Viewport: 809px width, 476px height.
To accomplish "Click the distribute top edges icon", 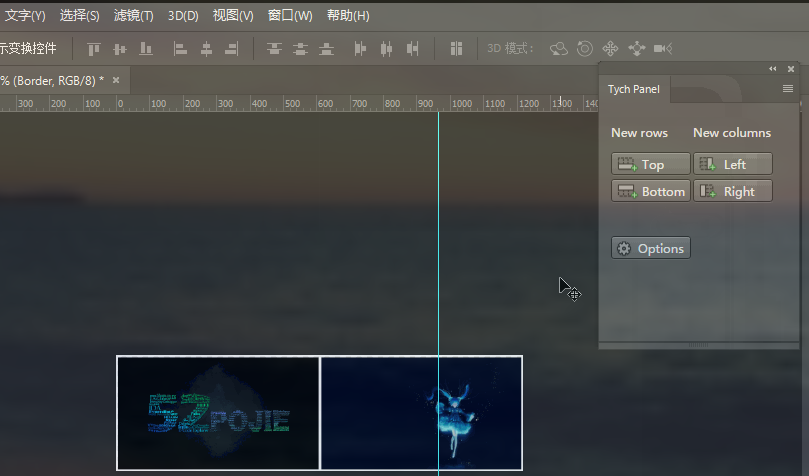I will [274, 48].
